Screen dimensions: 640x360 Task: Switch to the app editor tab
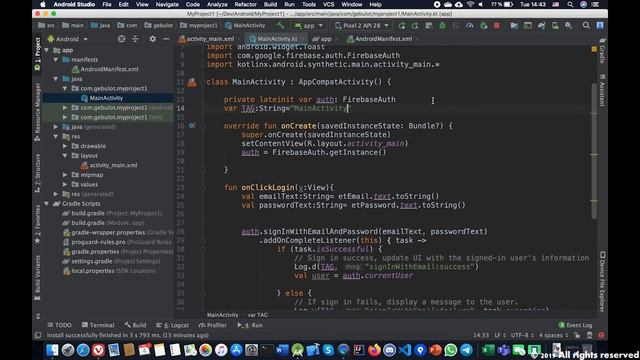[322, 39]
